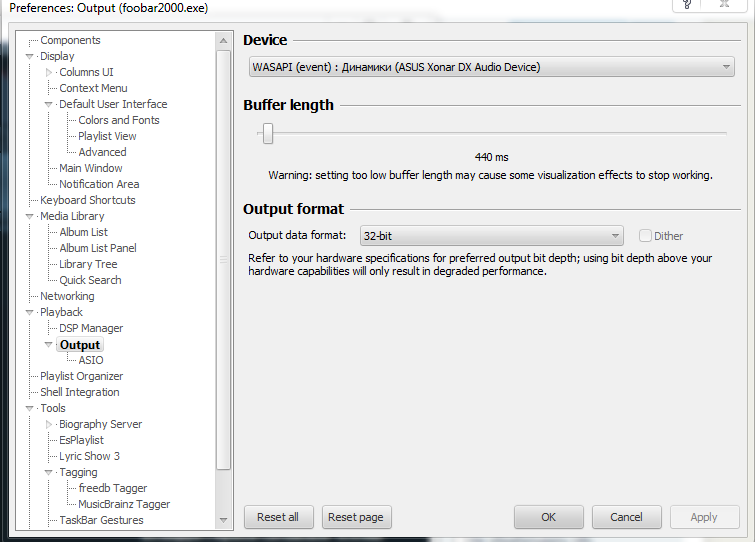Screen dimensions: 755x542
Task: Select the Output tree item
Action: click(x=80, y=345)
